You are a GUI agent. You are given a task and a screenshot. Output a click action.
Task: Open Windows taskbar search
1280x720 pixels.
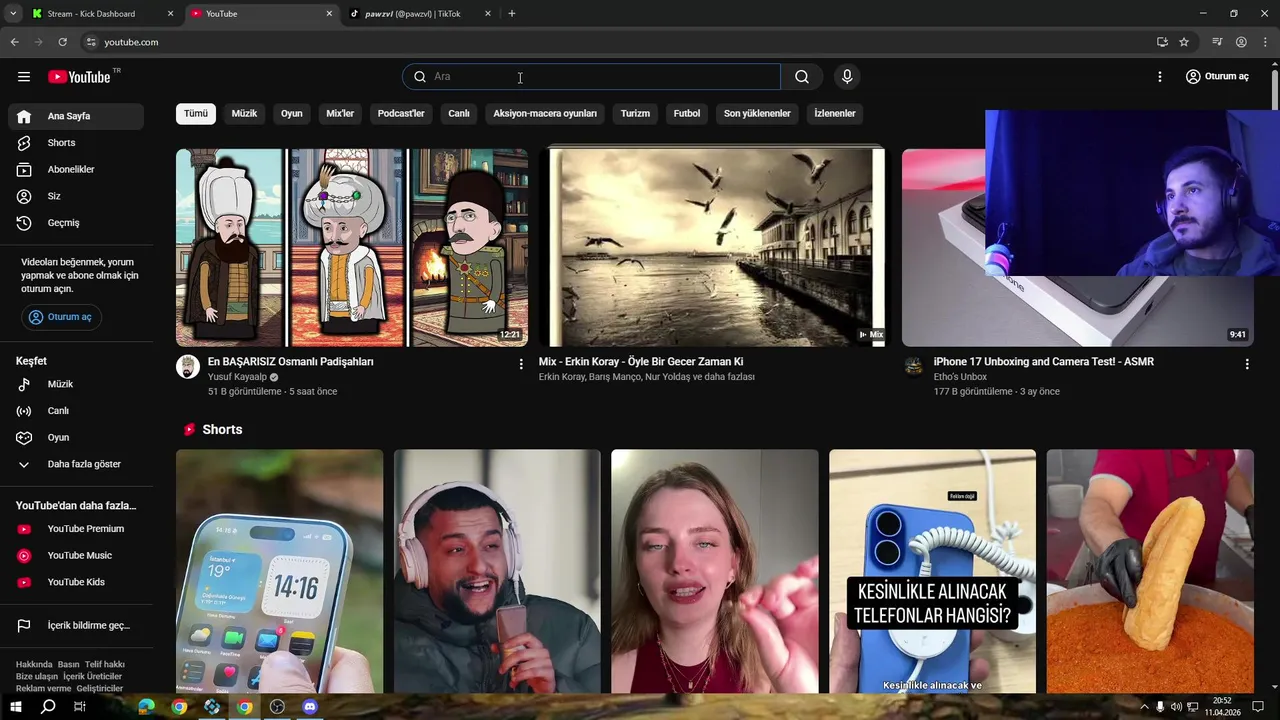(x=48, y=707)
